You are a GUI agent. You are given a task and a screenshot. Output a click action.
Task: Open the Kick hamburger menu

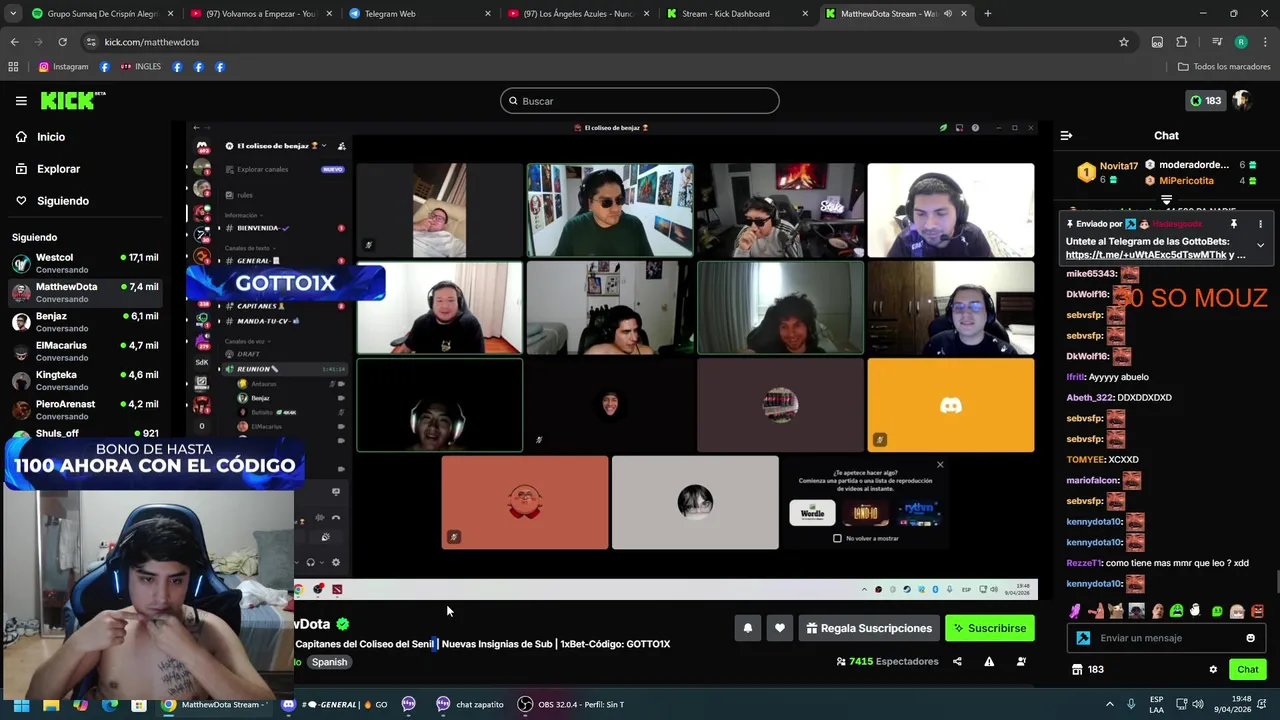(21, 101)
